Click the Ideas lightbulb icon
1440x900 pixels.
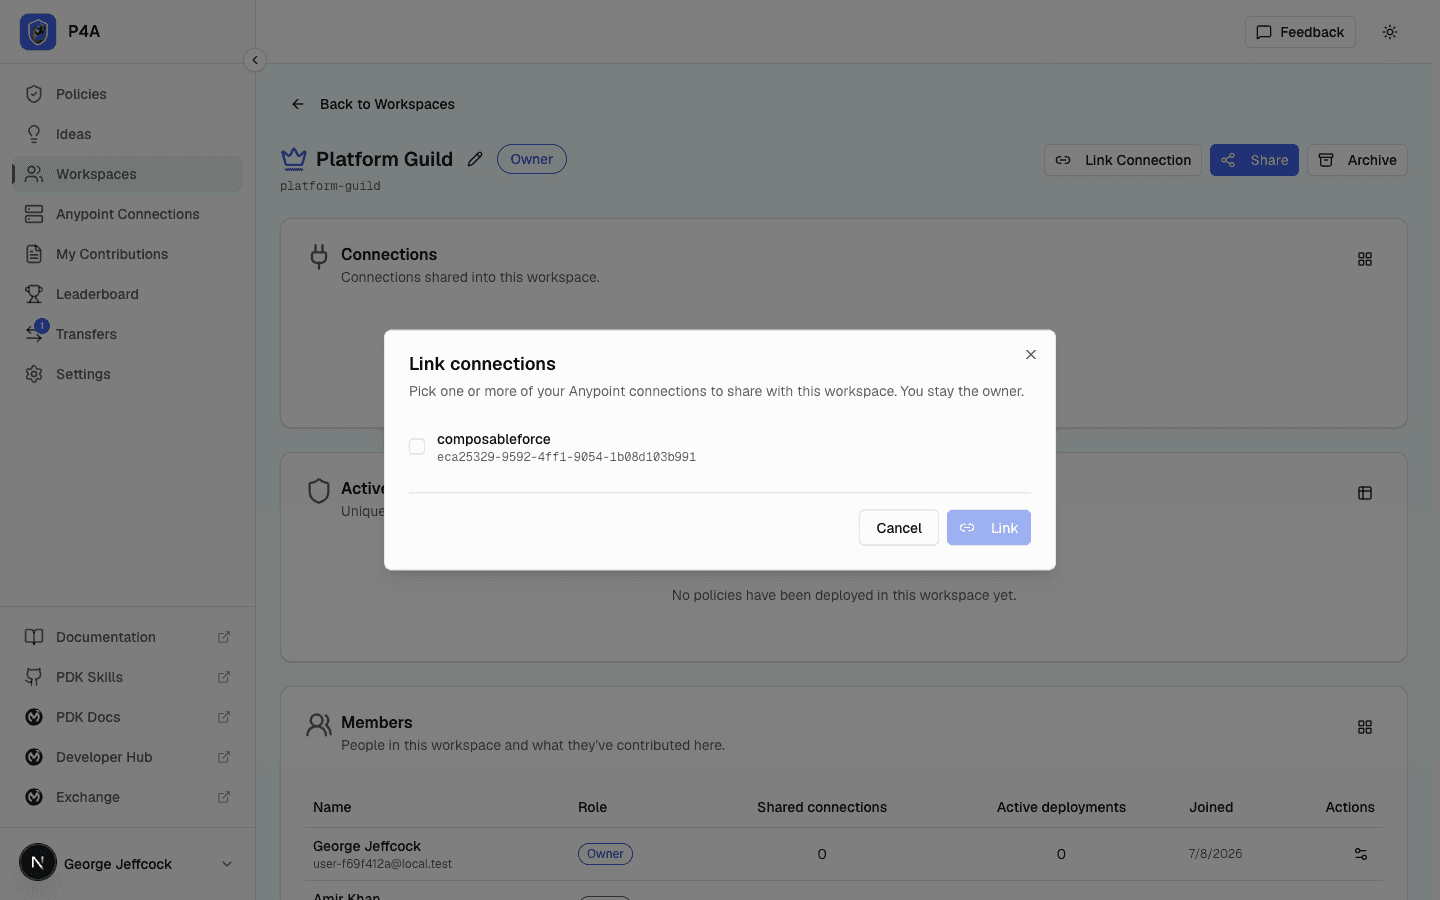click(34, 134)
